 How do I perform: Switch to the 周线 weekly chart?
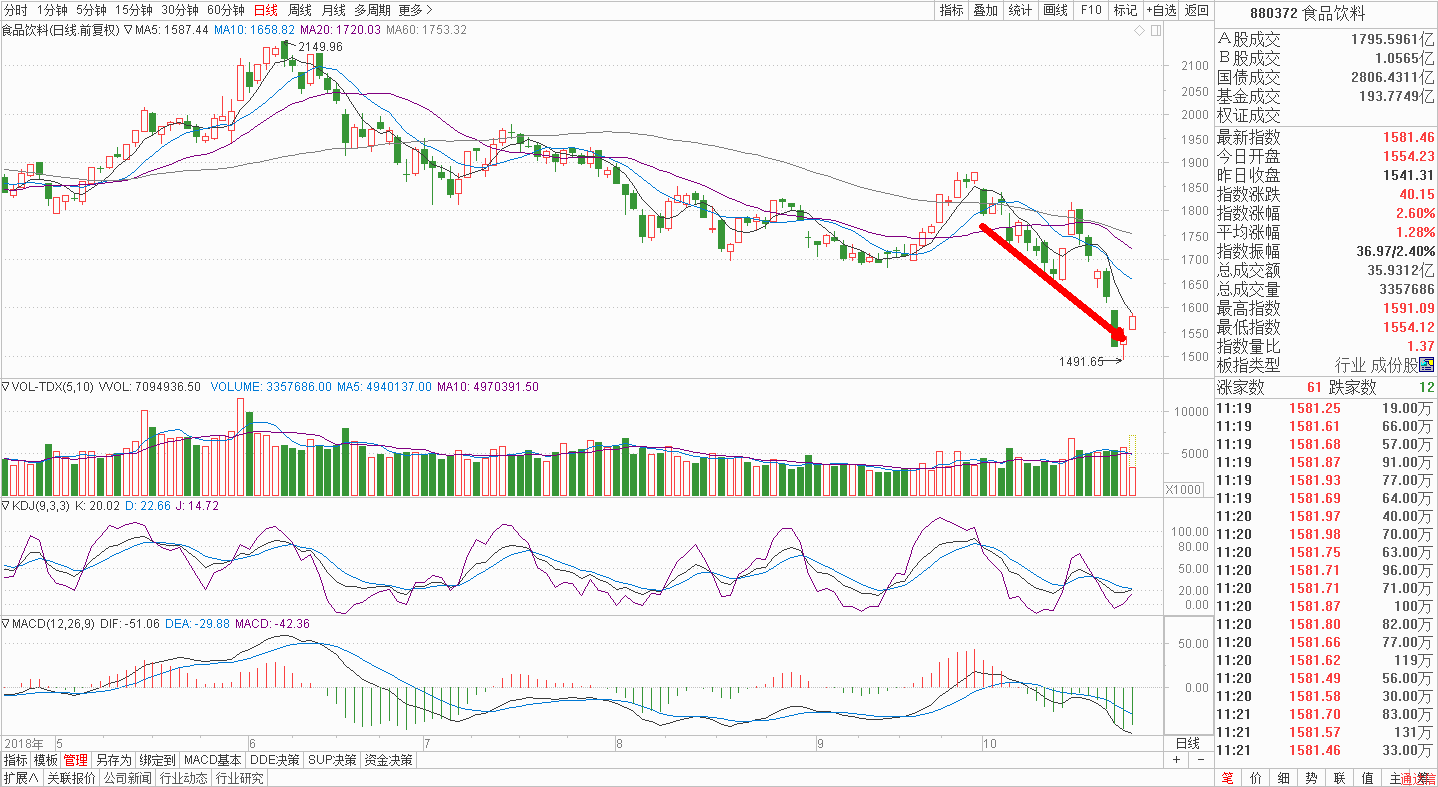point(300,10)
